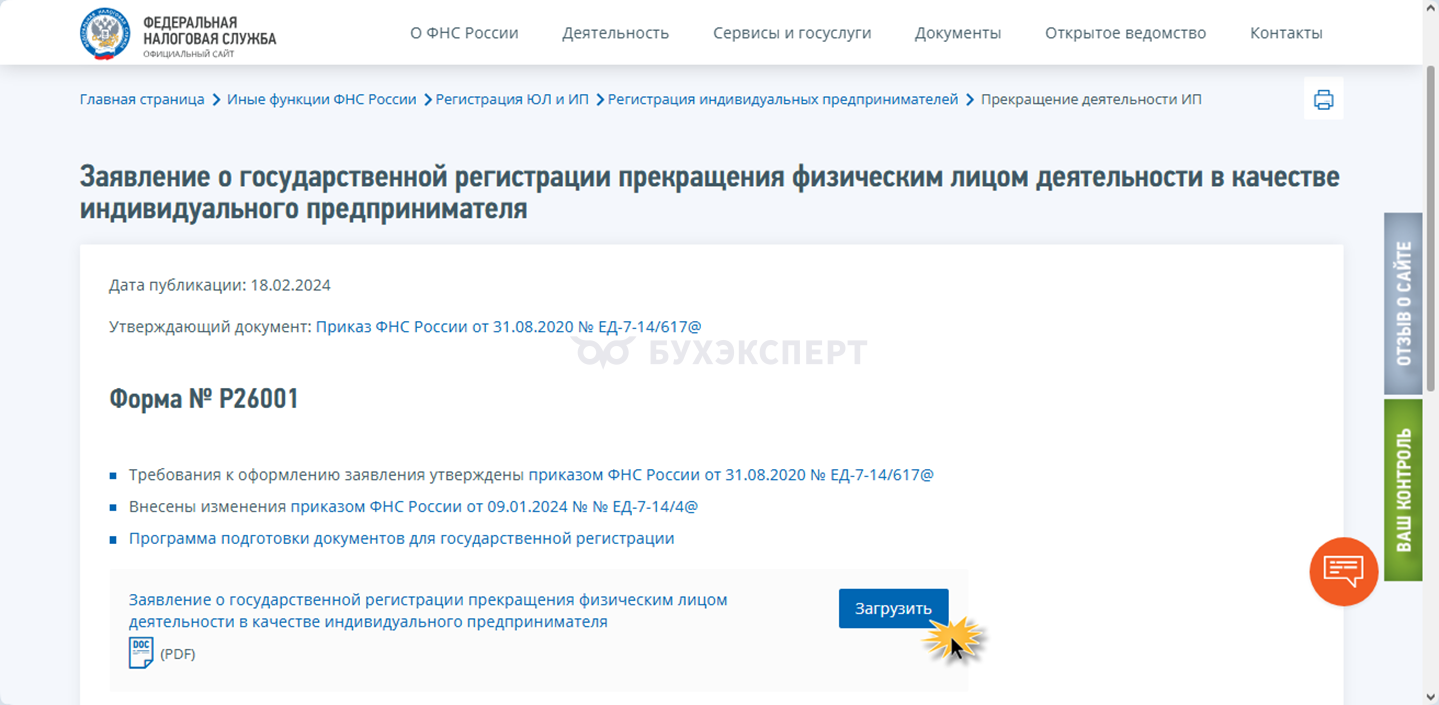This screenshot has width=1439, height=705.
Task: Open the green 'Ваш контроль' side tab
Action: (1403, 490)
